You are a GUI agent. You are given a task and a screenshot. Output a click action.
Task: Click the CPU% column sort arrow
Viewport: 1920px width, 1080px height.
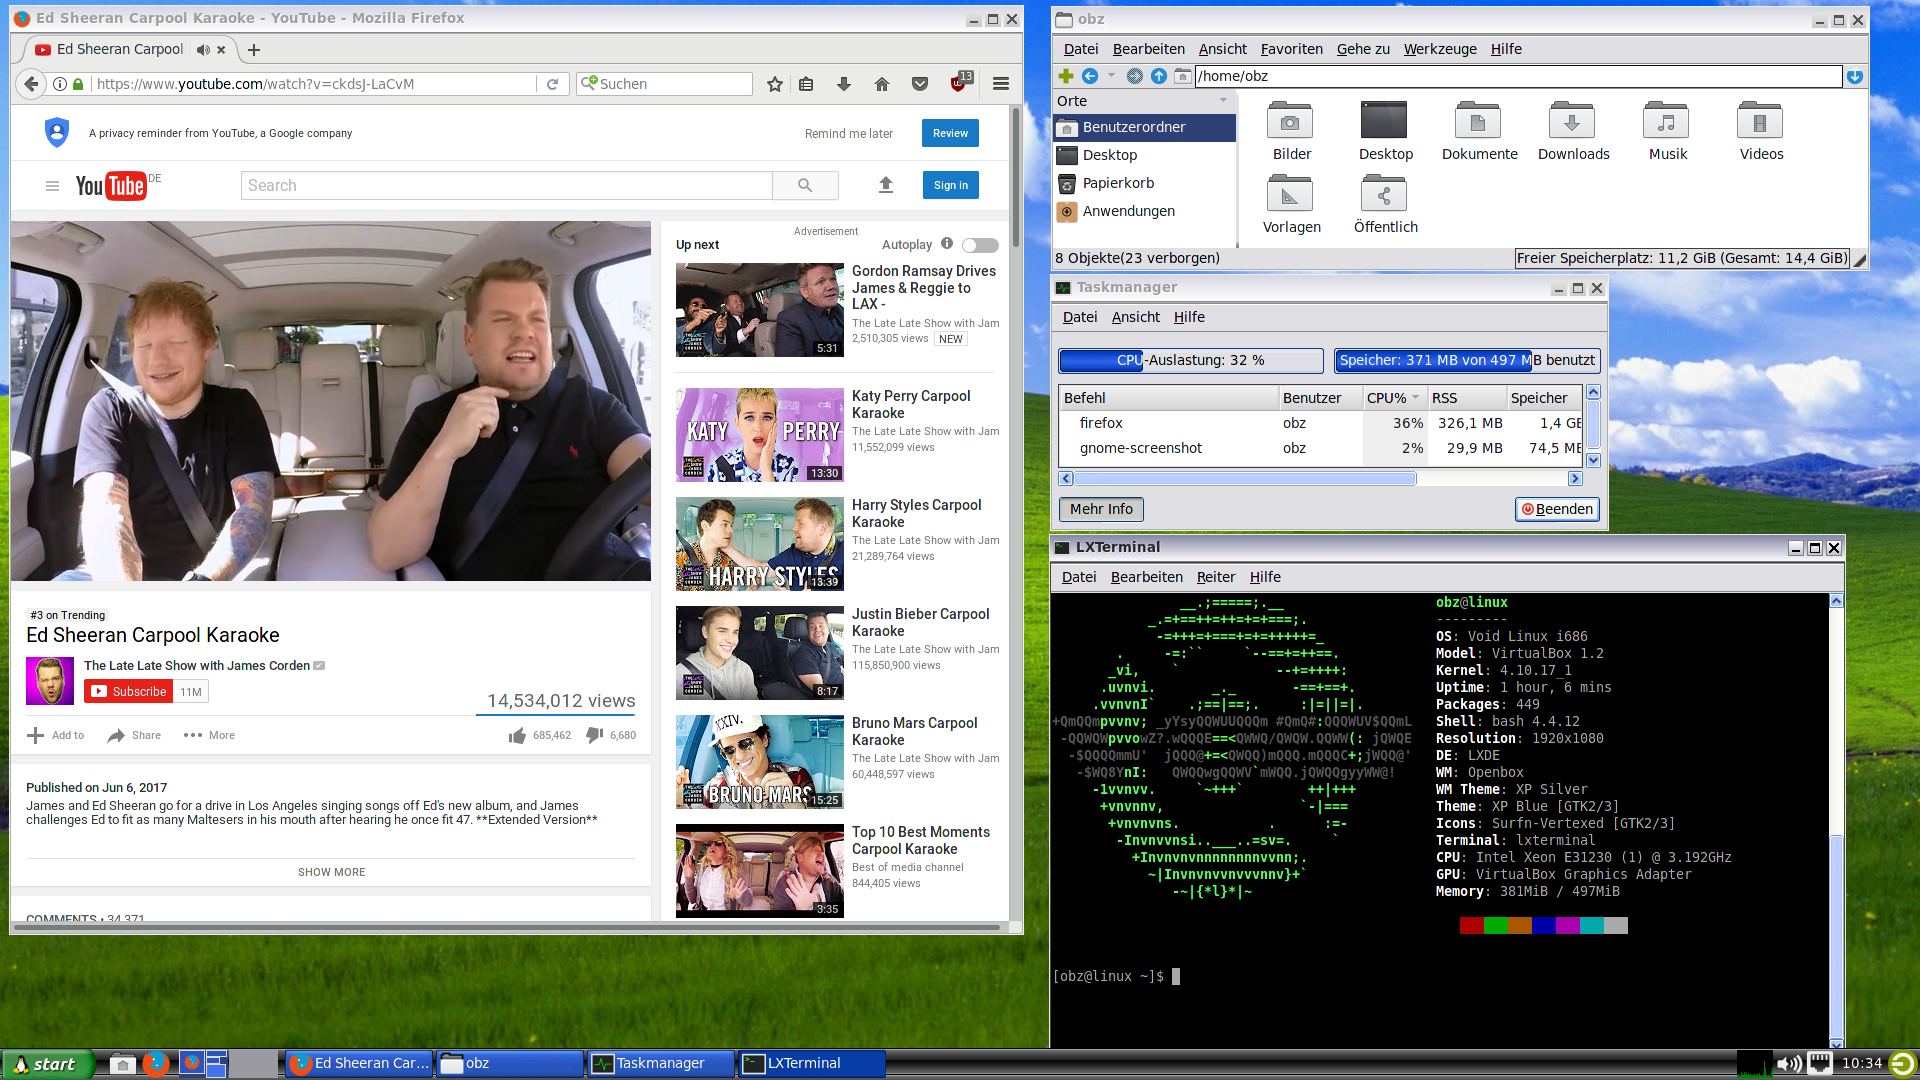(x=1416, y=398)
